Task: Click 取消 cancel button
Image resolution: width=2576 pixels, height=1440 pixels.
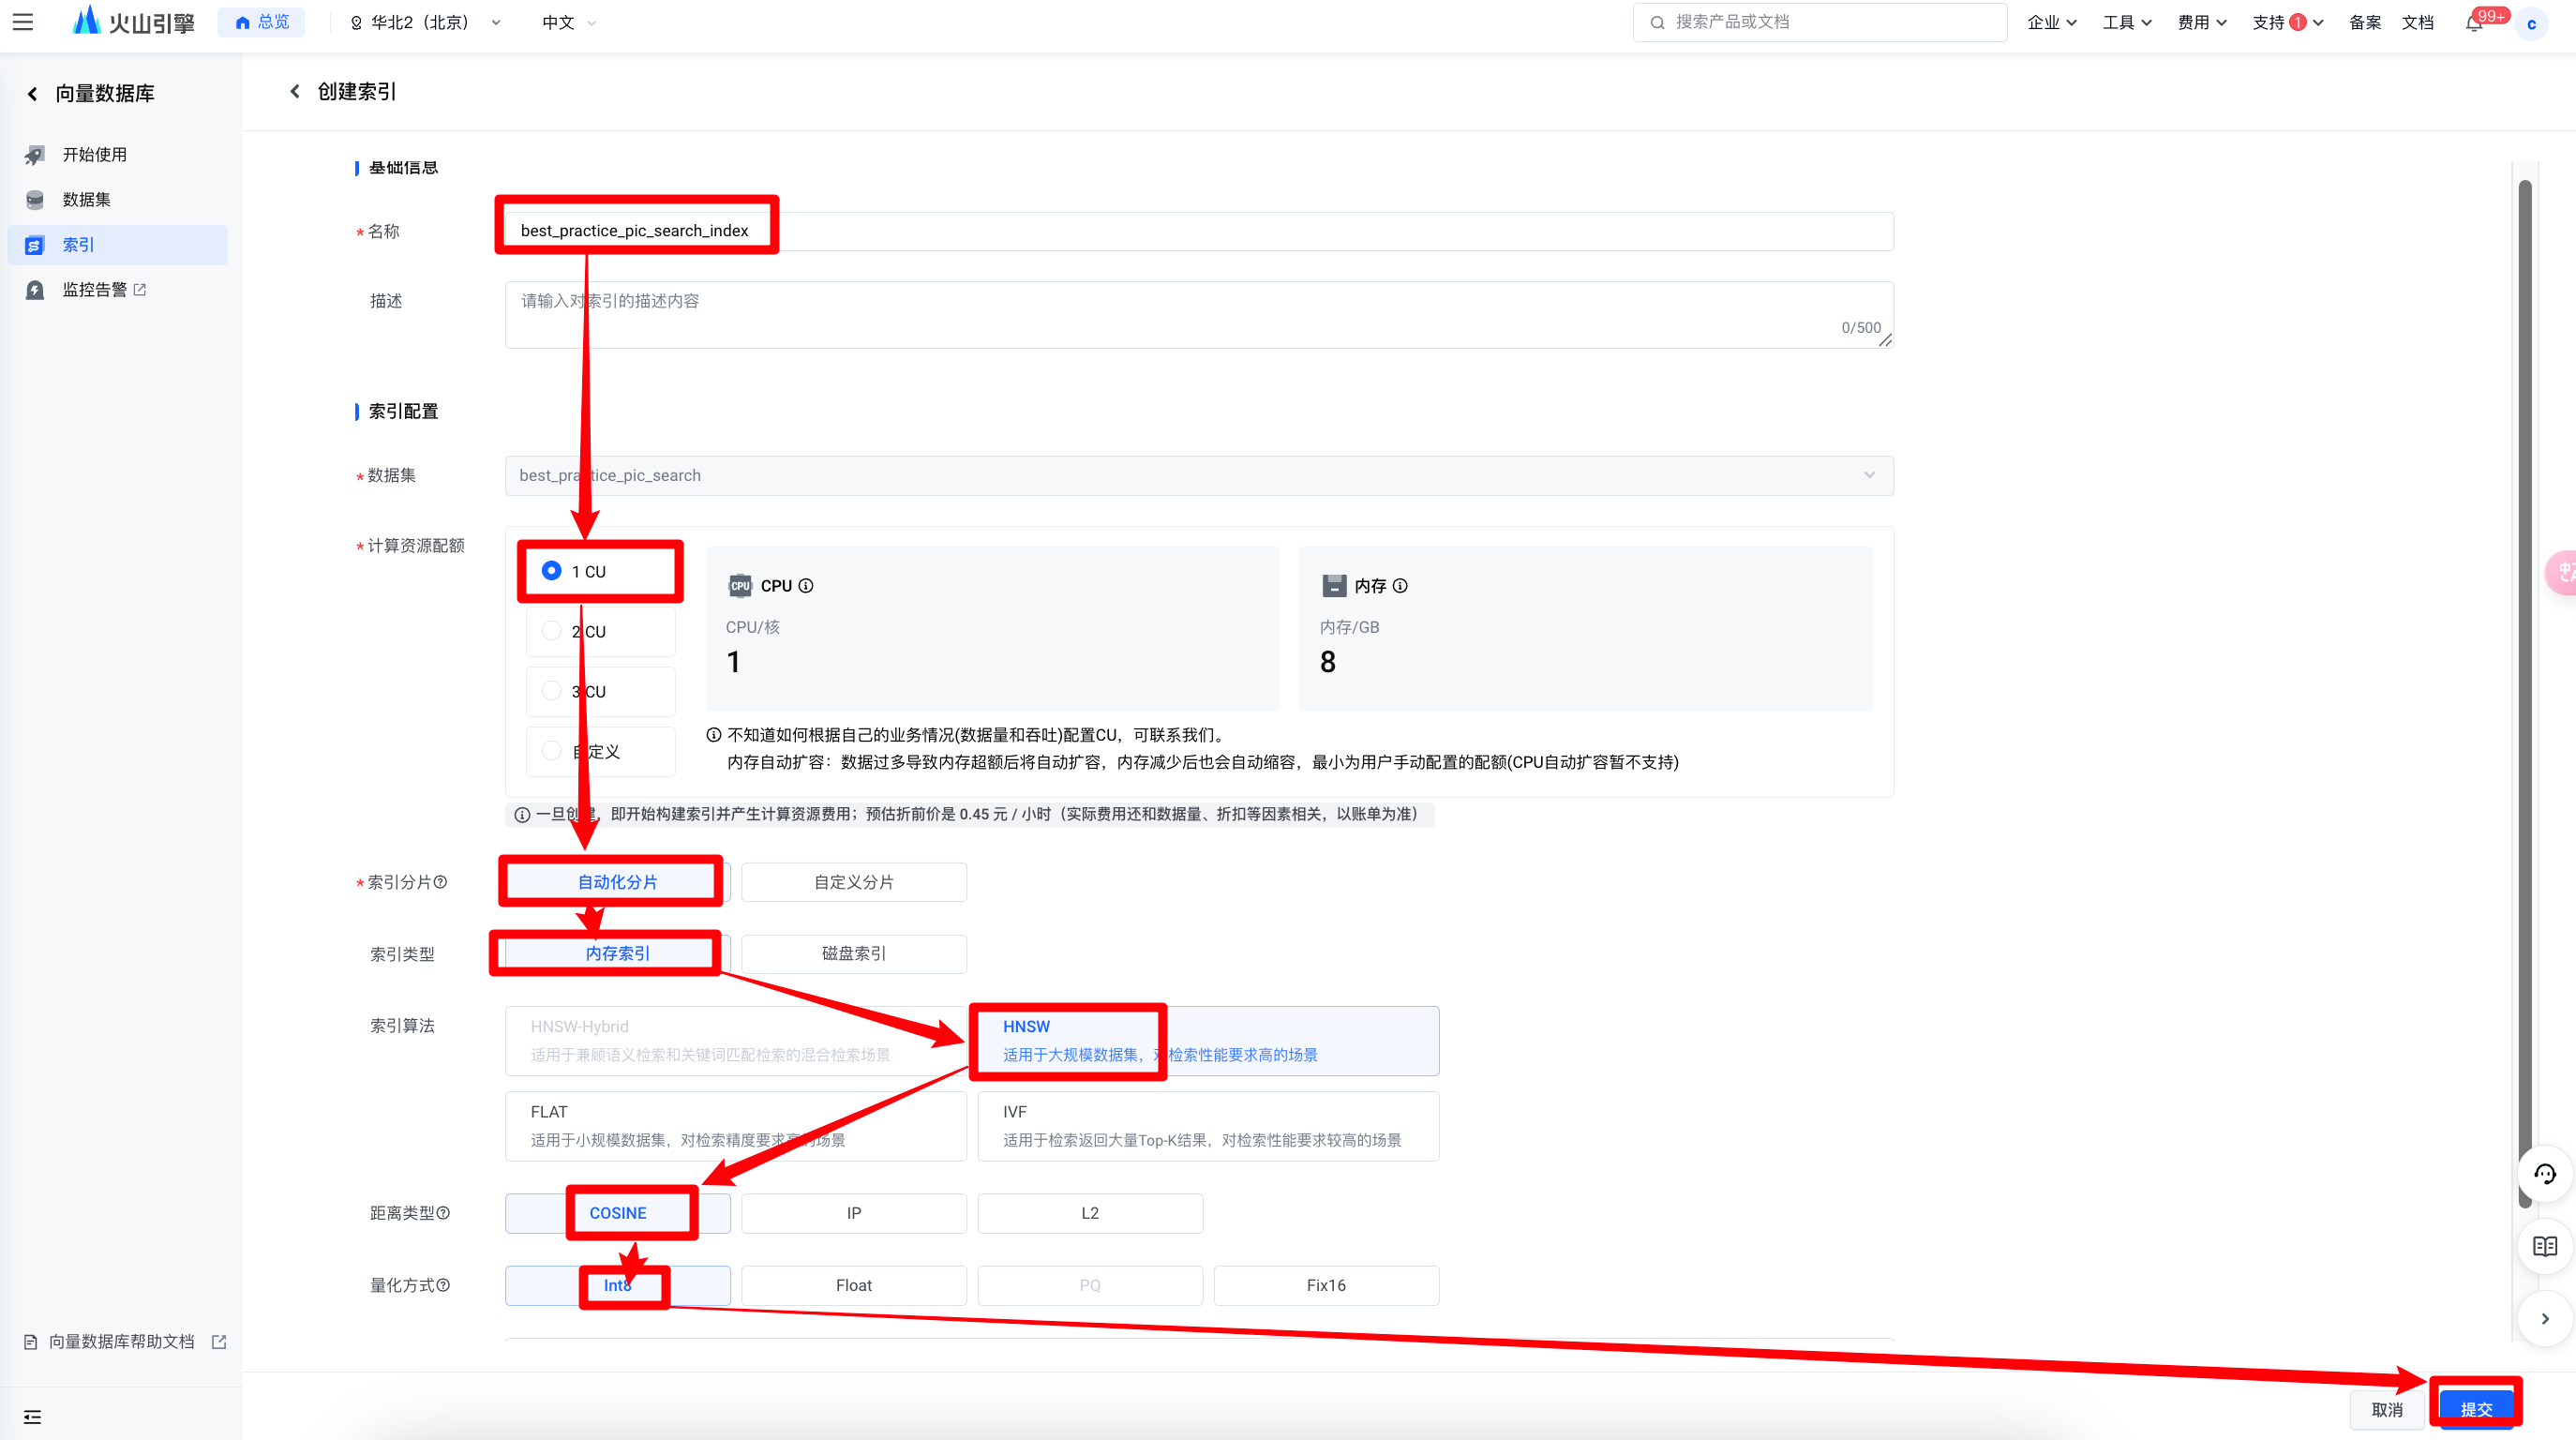Action: pos(2387,1408)
